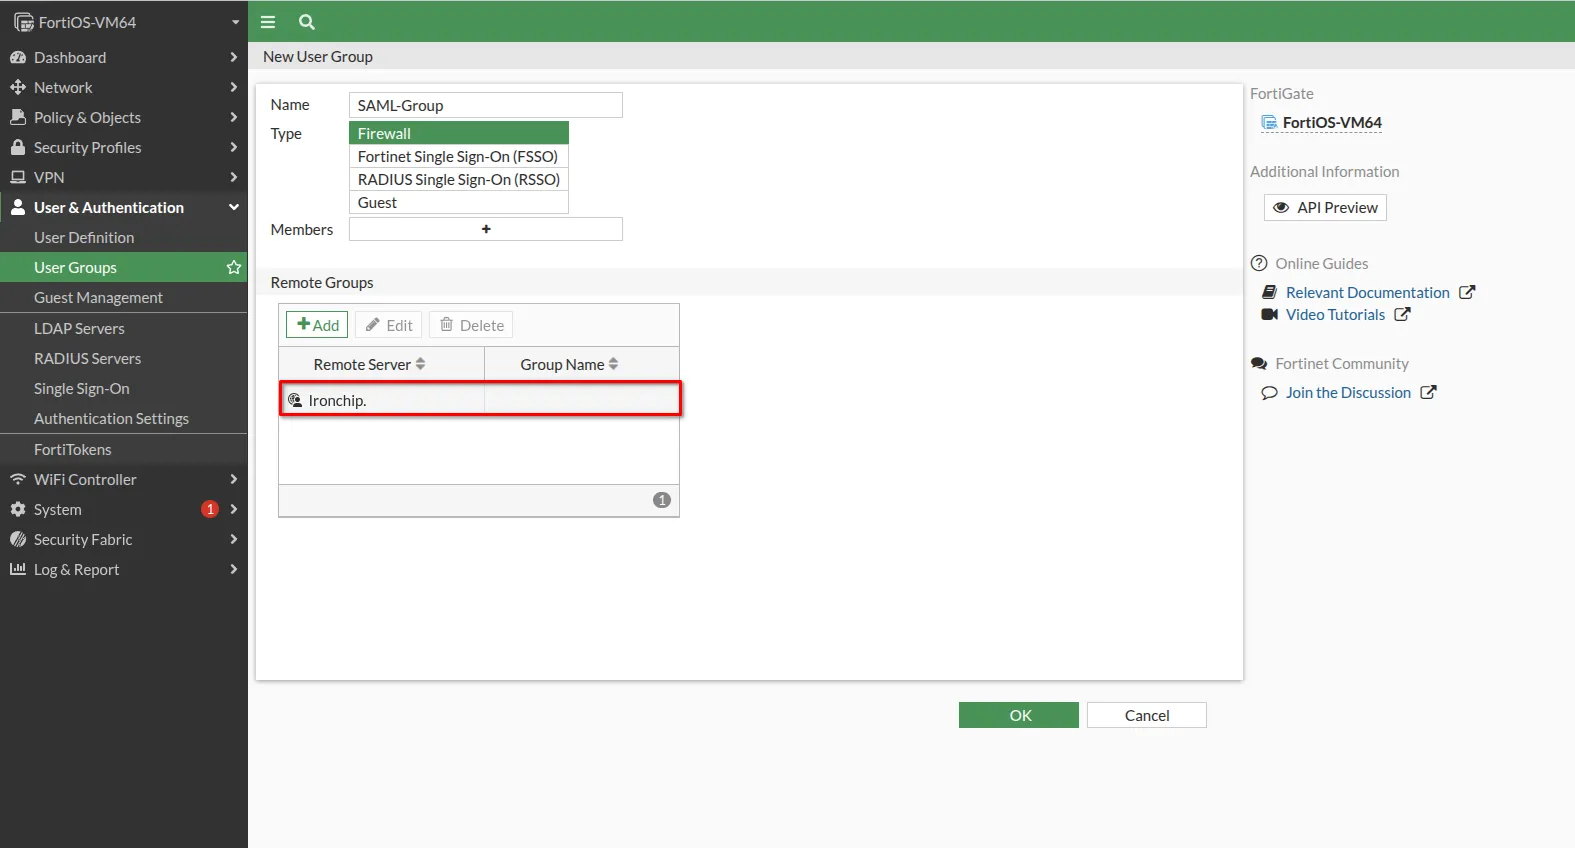Click the Name input field
Screen dimensions: 1575x848
point(486,105)
